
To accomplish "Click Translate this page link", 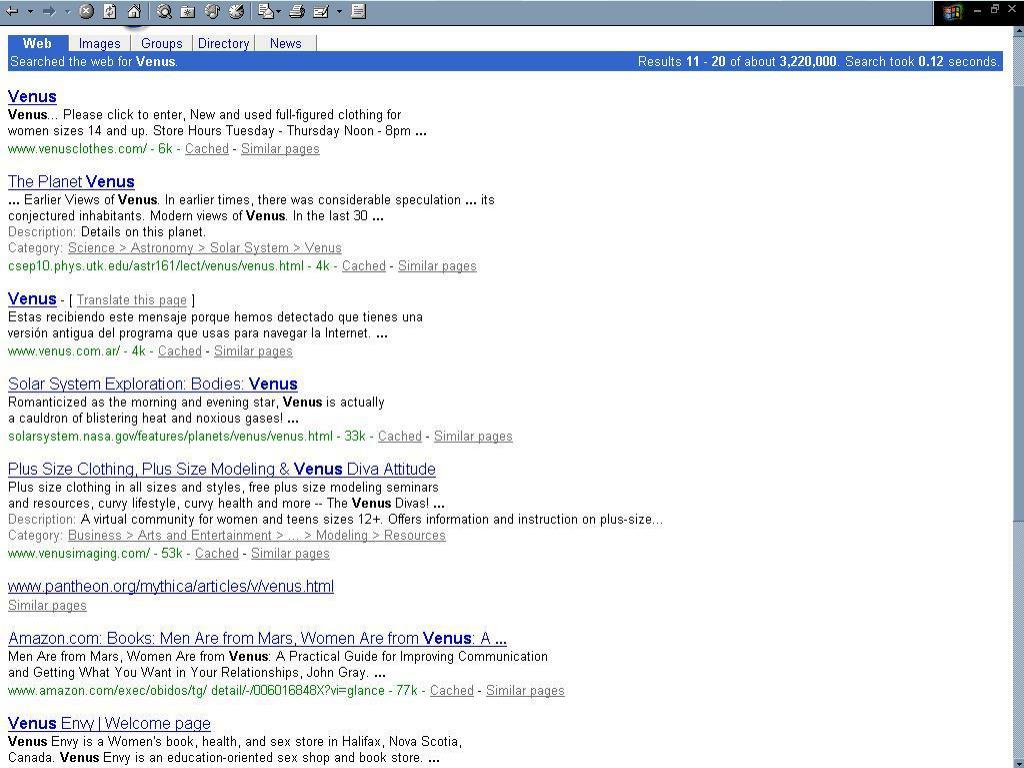I will (x=131, y=300).
